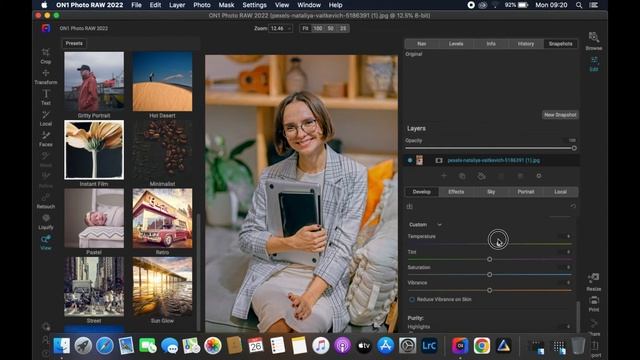
Task: Select the Faces tool
Action: pyautogui.click(x=46, y=139)
